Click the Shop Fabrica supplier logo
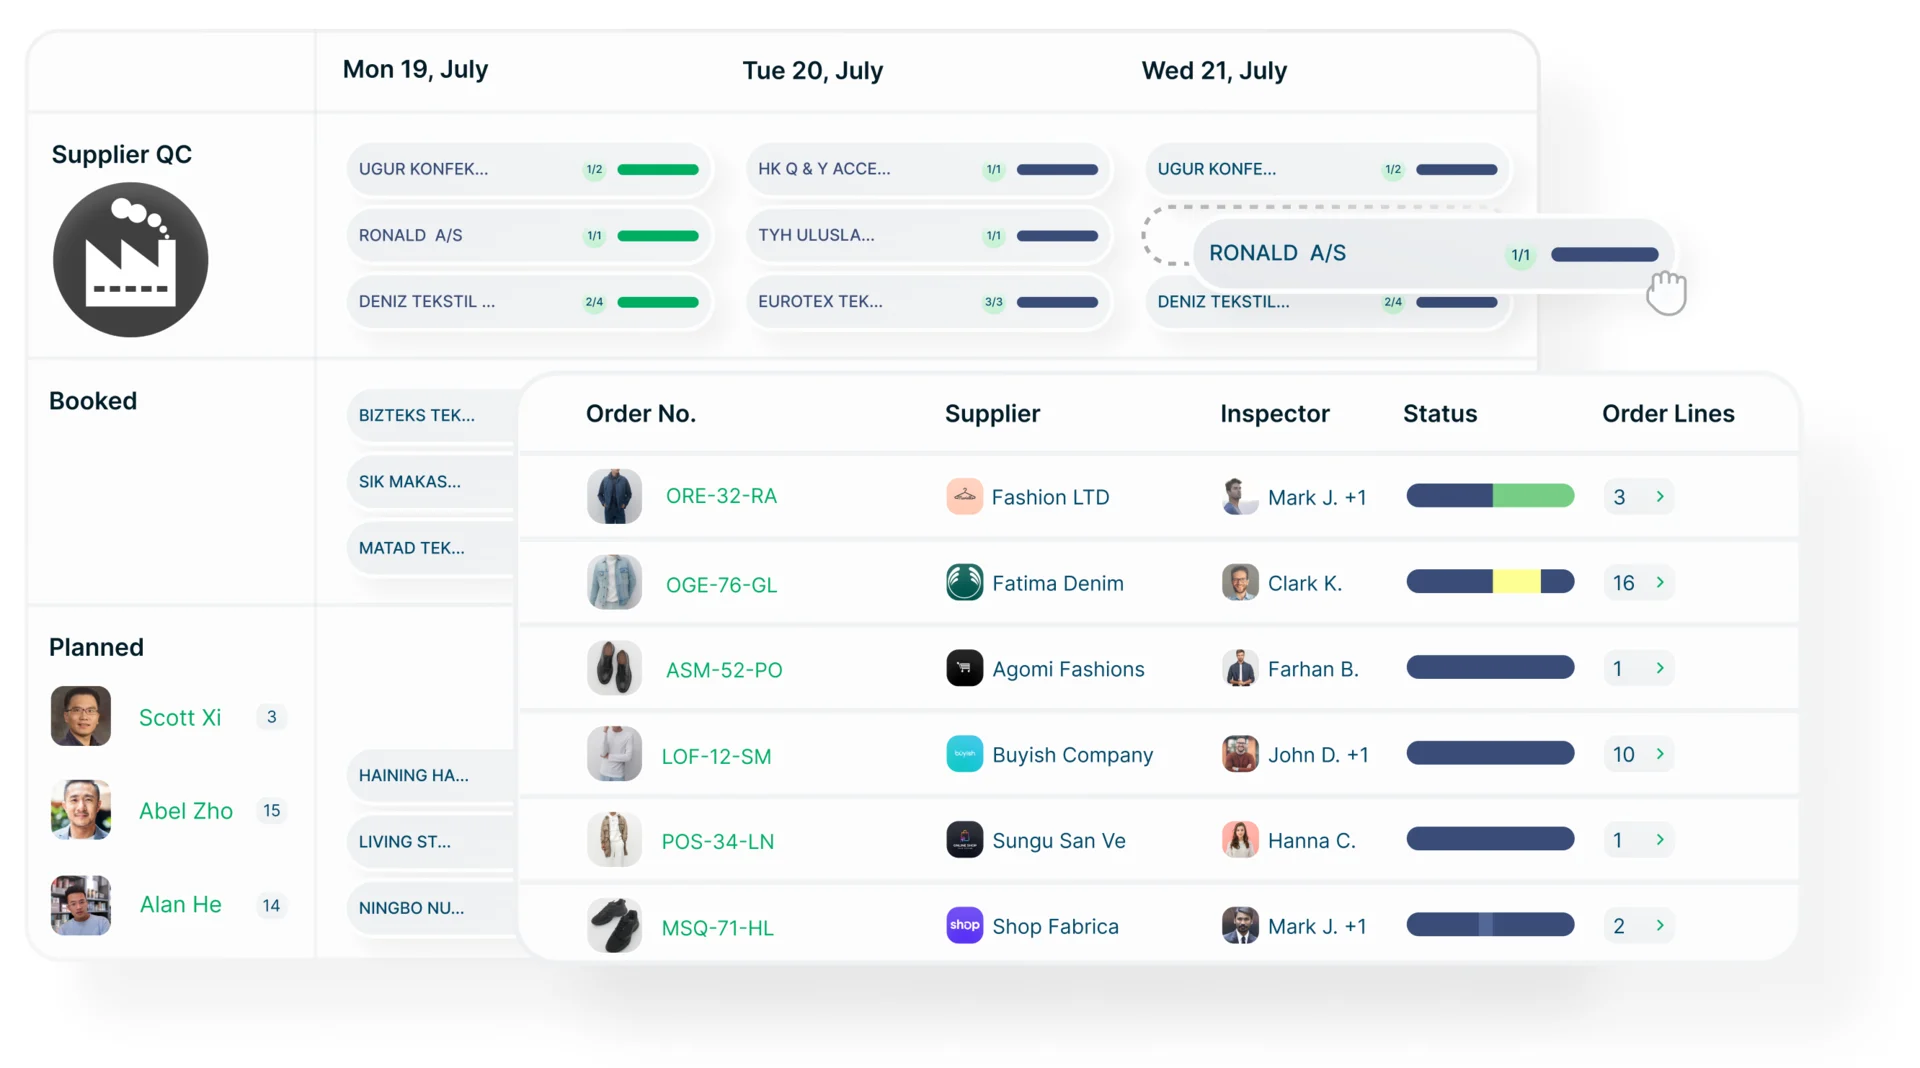The image size is (1920, 1068). (964, 925)
